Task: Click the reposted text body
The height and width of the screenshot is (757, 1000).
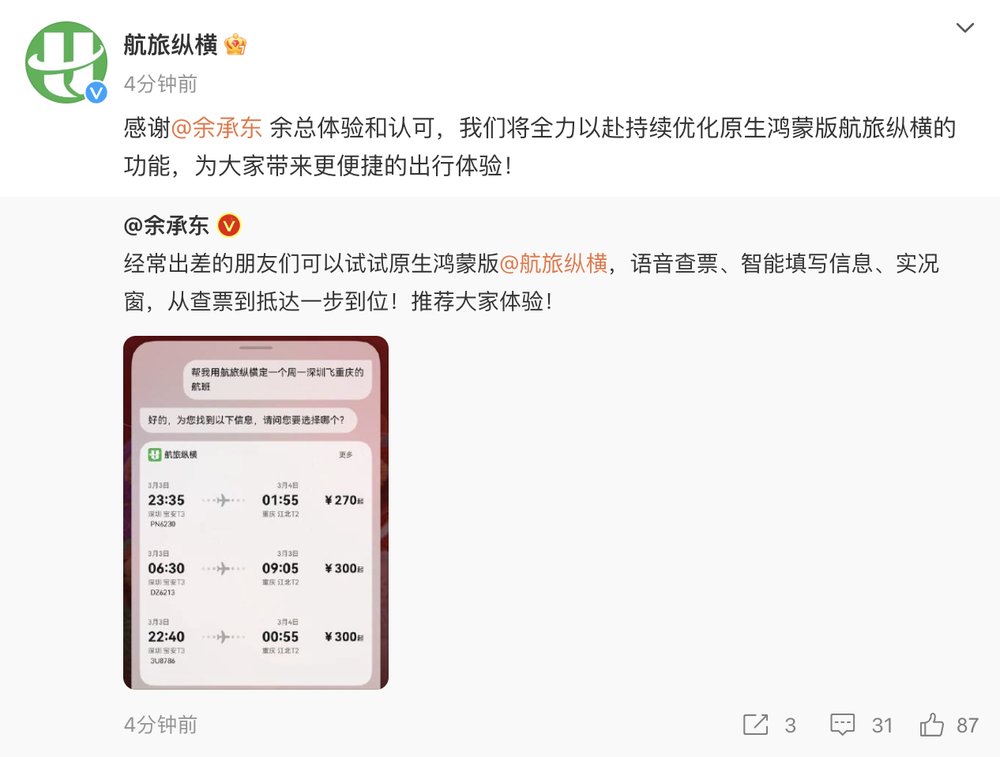Action: tap(531, 282)
